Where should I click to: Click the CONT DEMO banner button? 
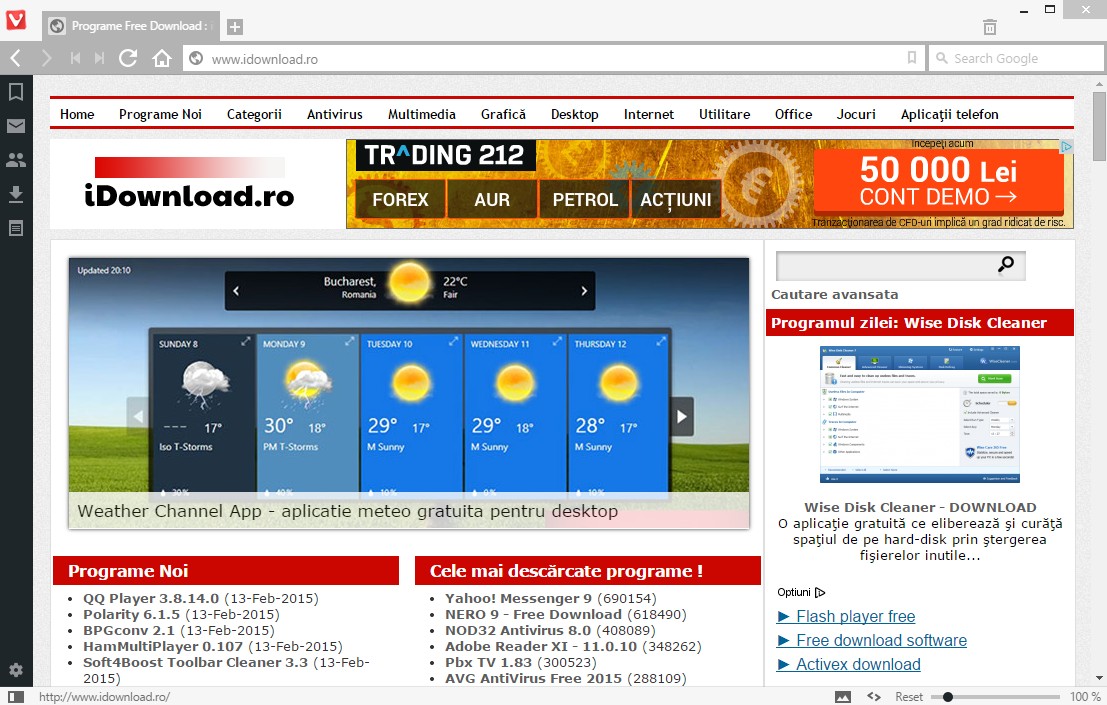pyautogui.click(x=938, y=182)
